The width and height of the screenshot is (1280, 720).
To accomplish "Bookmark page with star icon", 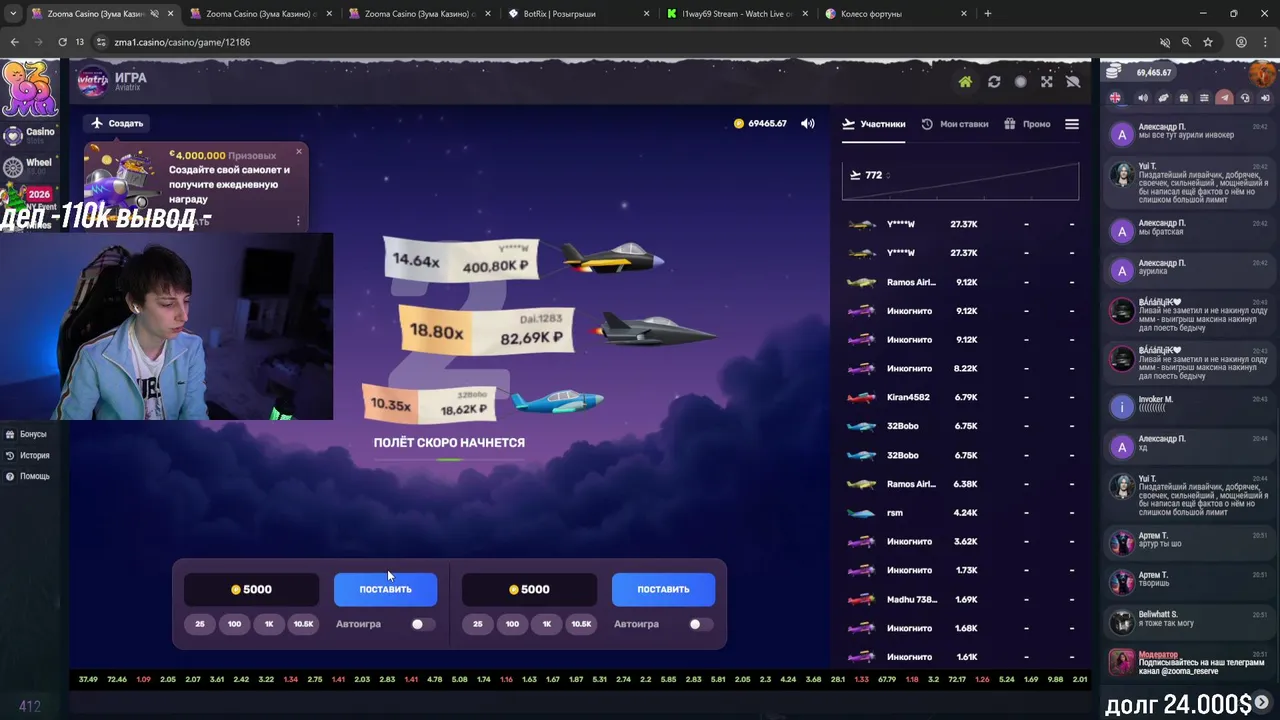I will point(1208,42).
